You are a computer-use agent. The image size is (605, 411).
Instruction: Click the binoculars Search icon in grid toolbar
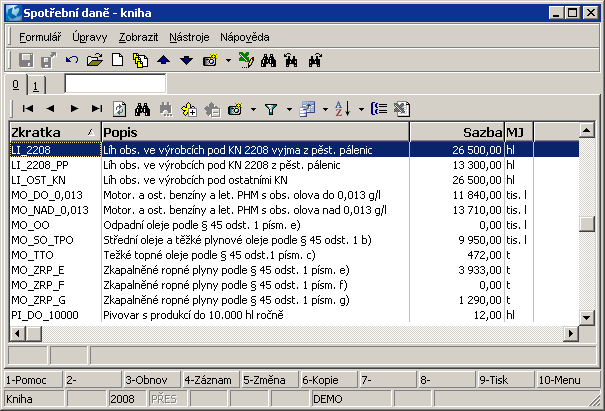(142, 109)
